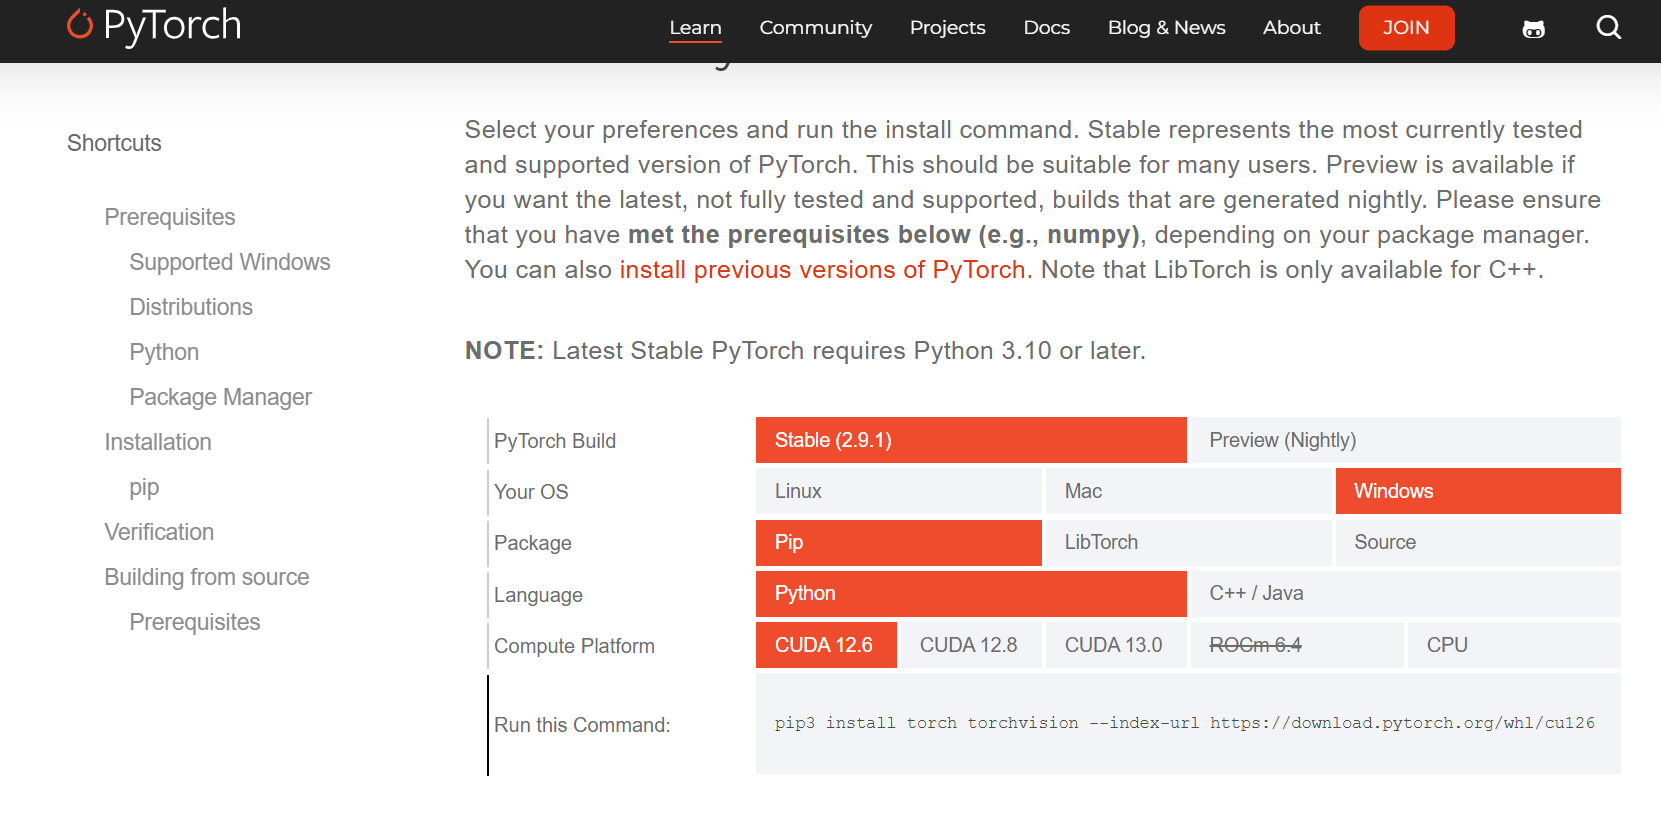Jump to Python shortcut in sidebar

tap(164, 352)
